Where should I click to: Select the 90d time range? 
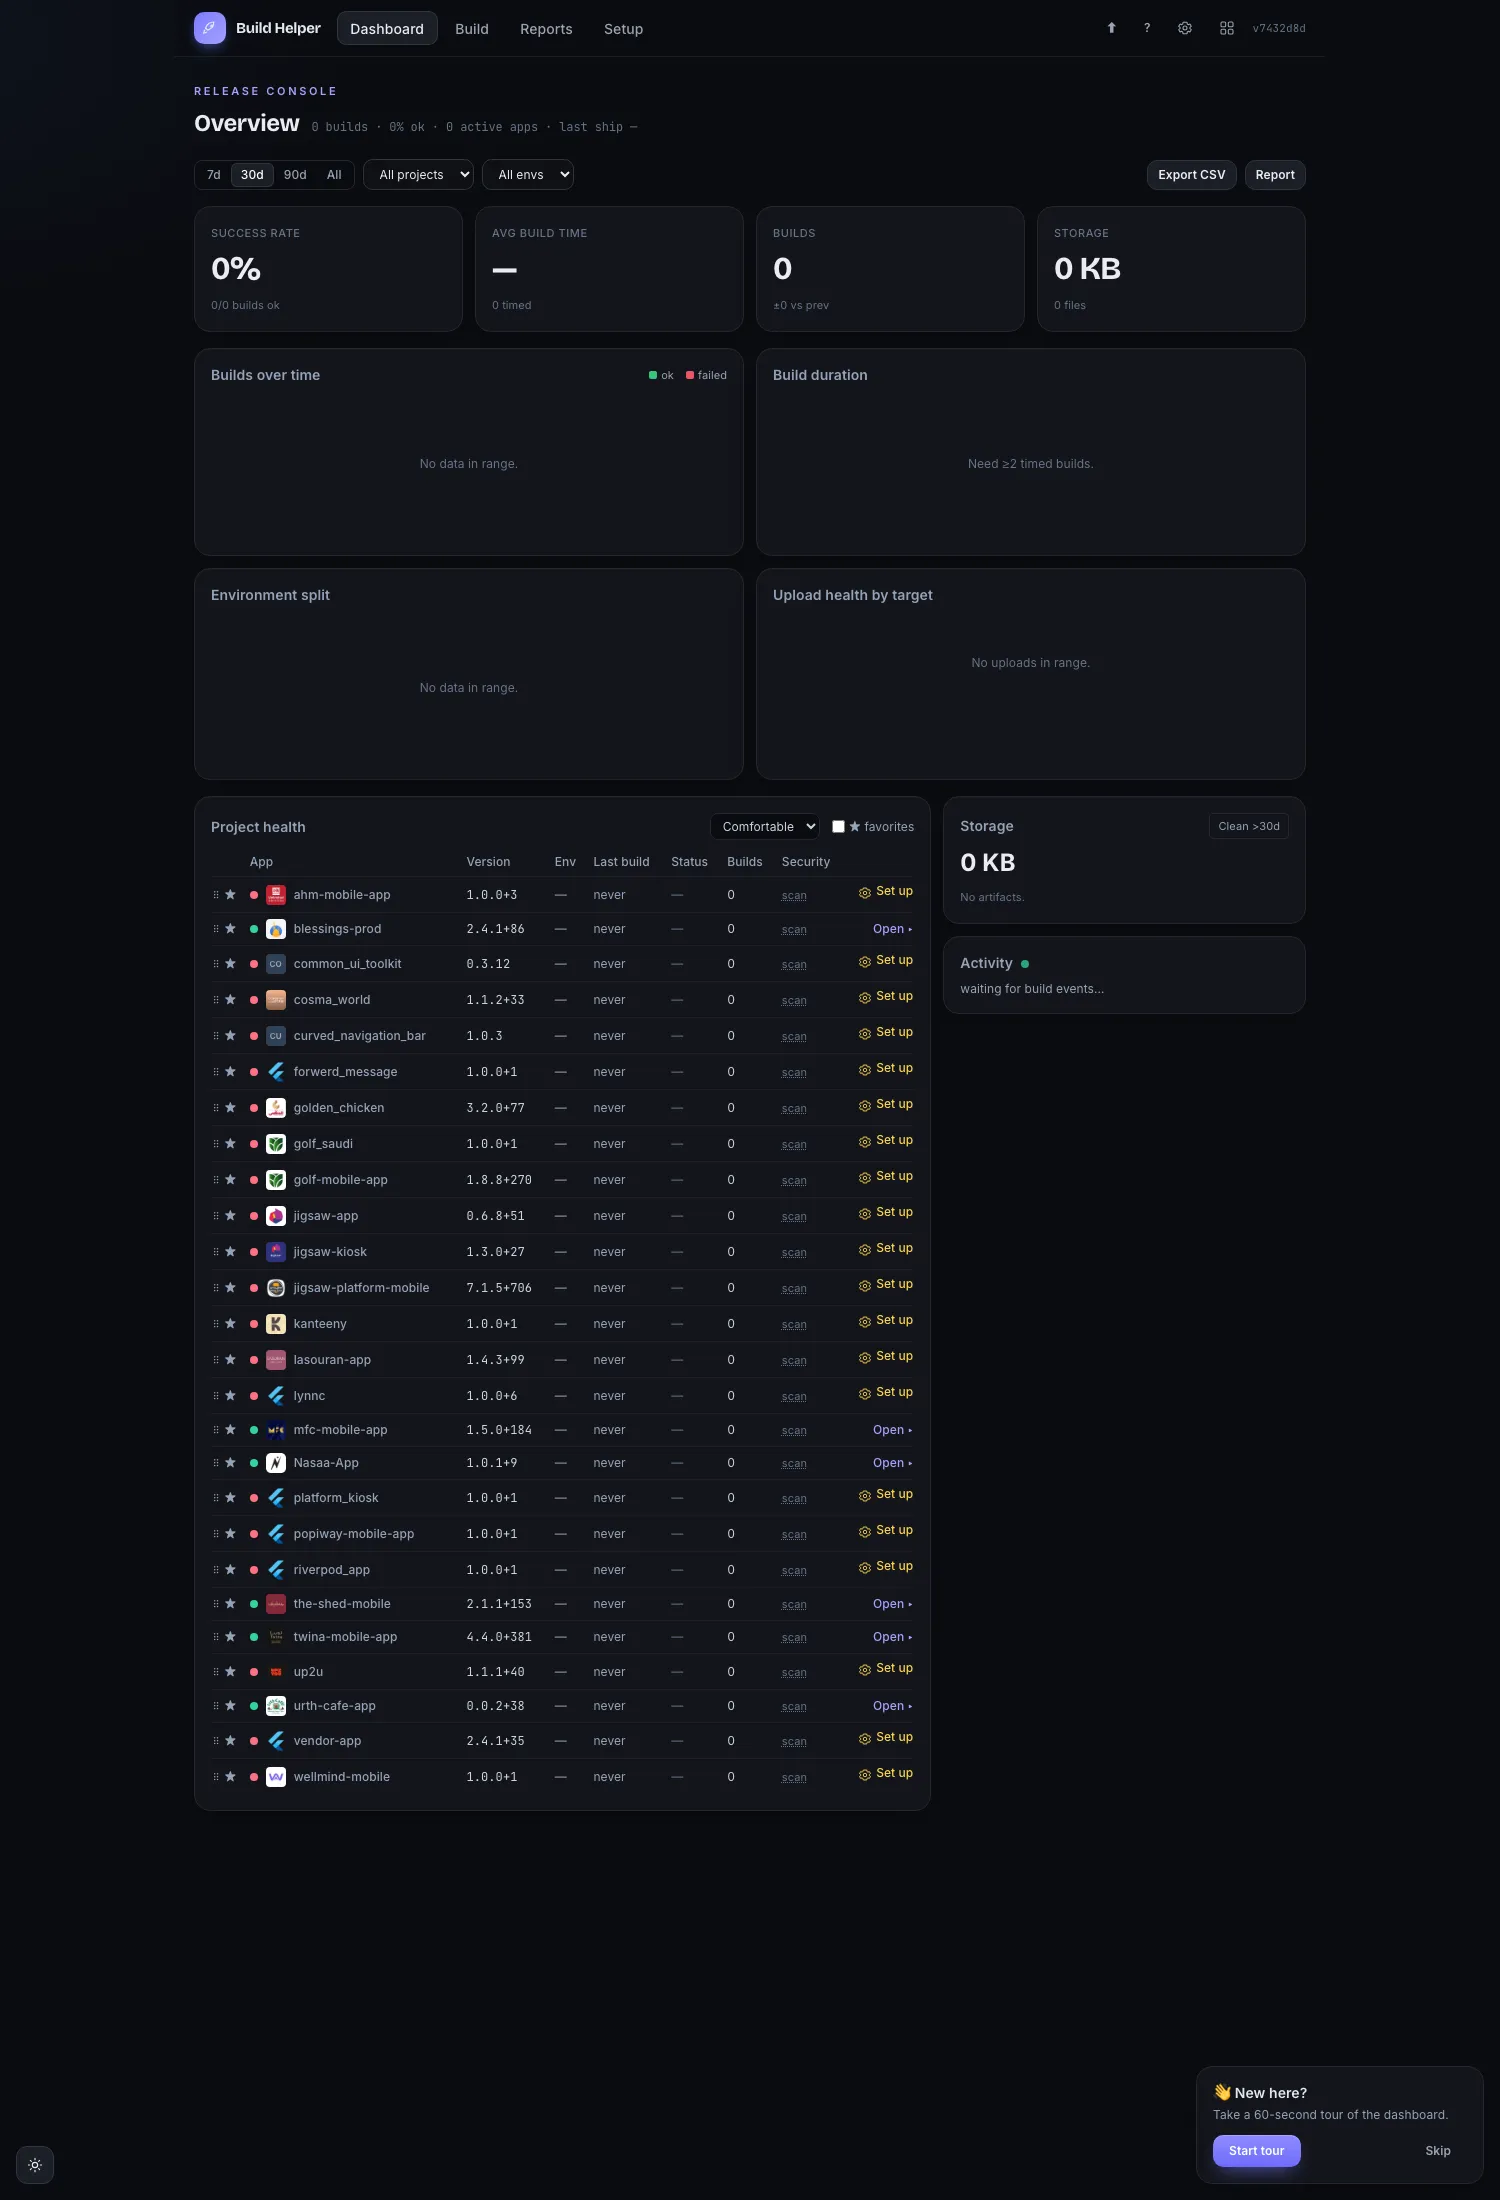[x=295, y=175]
